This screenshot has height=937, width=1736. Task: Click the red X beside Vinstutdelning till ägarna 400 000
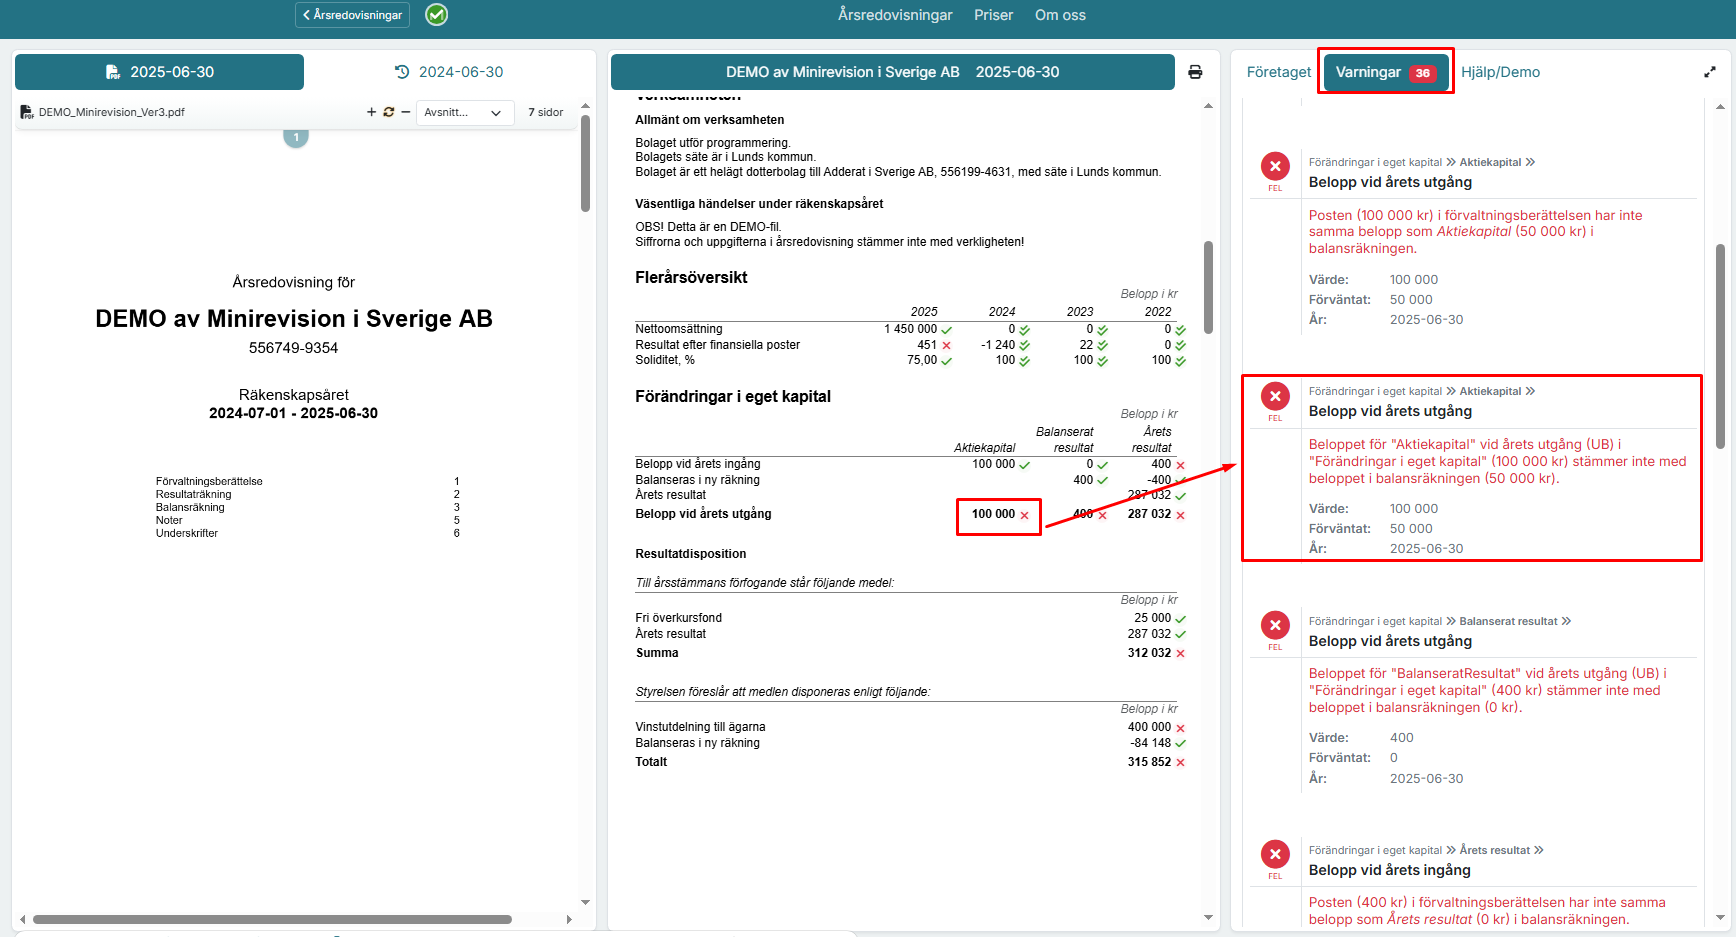(x=1180, y=728)
